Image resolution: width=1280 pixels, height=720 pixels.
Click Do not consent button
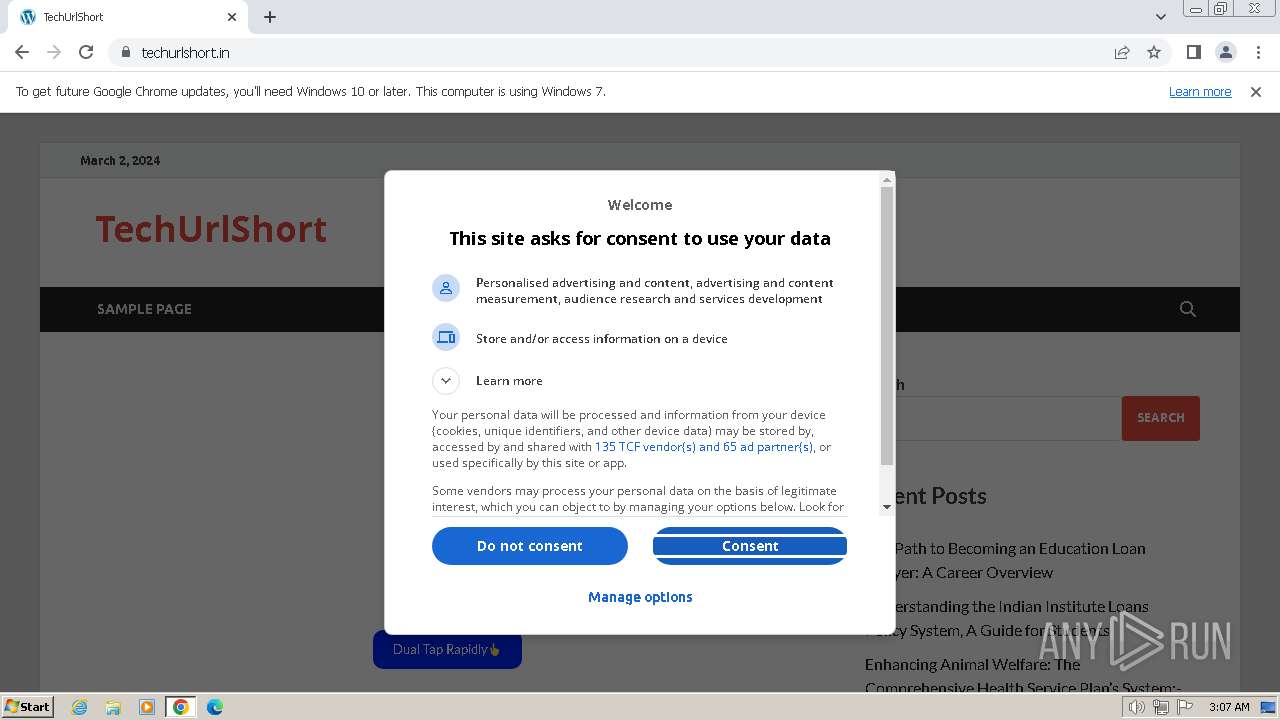tap(530, 546)
